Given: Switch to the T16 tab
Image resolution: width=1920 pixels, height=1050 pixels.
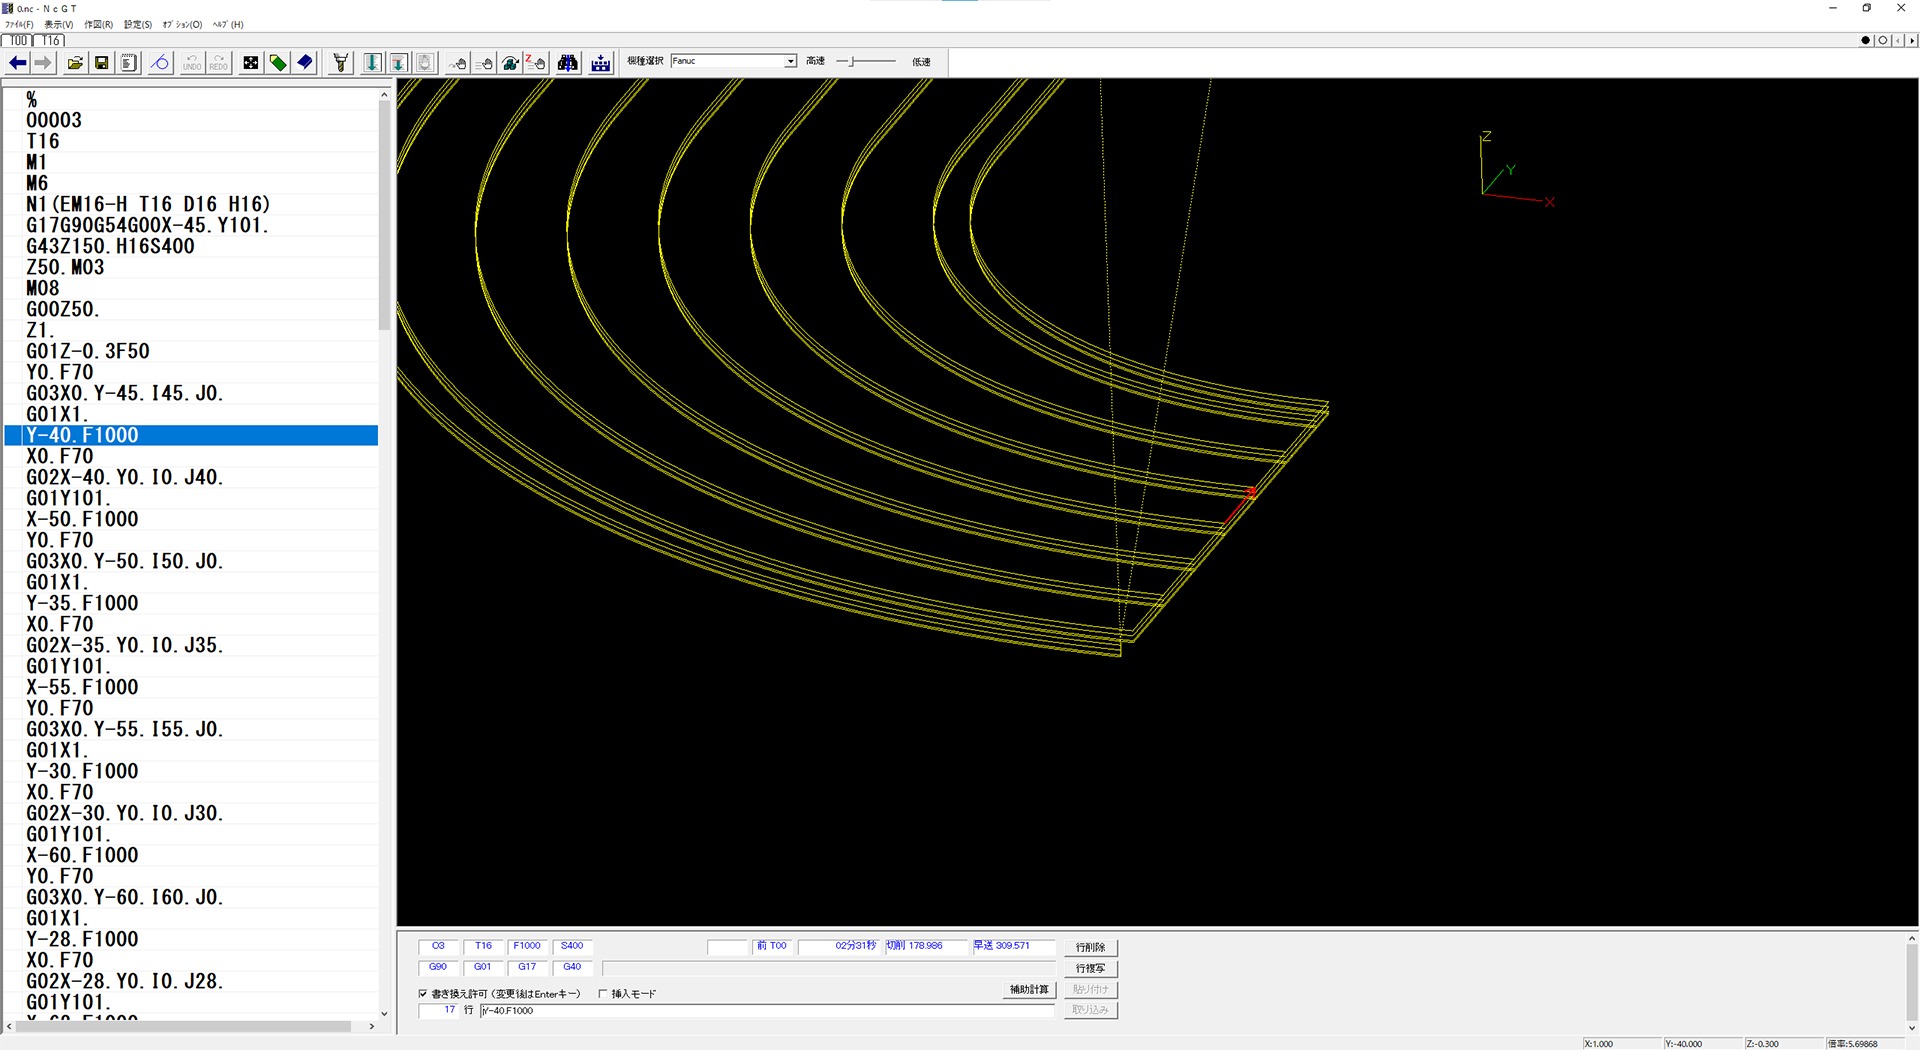Looking at the screenshot, I should coord(51,41).
